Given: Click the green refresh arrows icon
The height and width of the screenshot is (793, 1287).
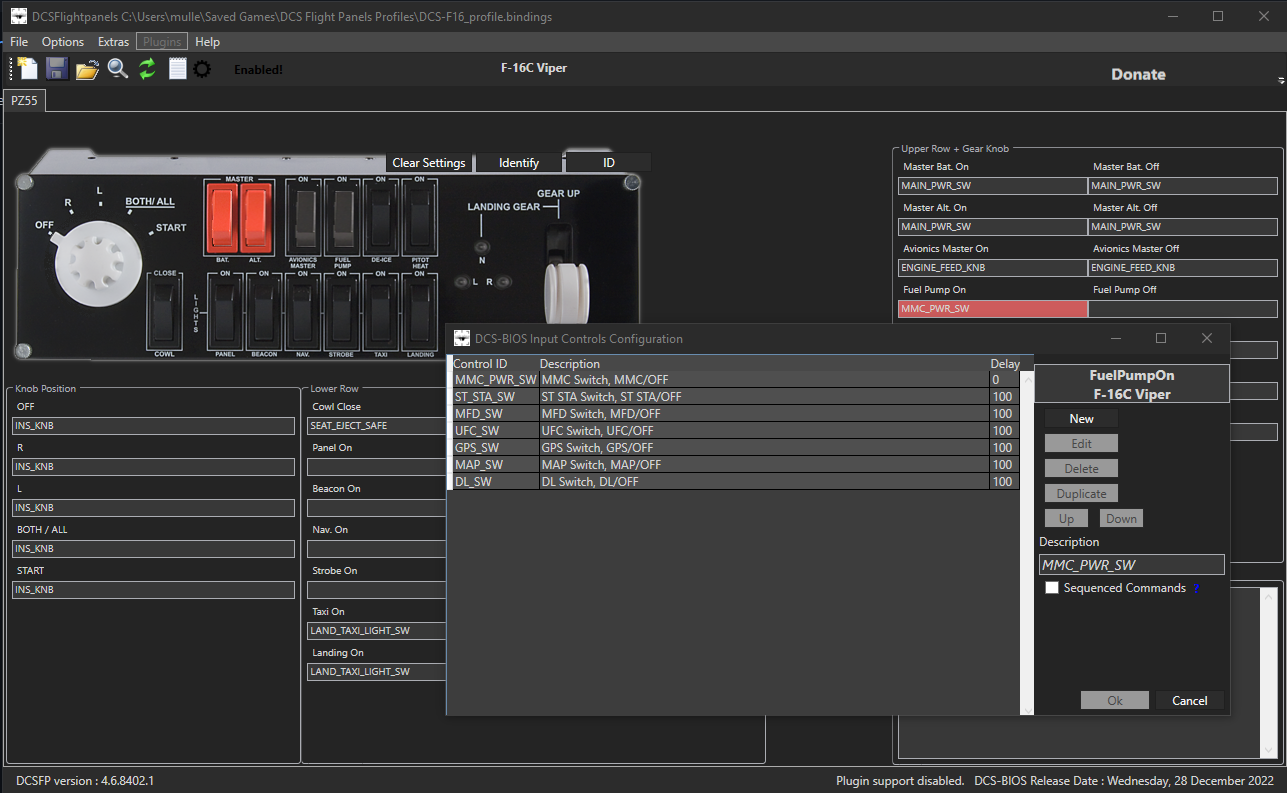Looking at the screenshot, I should pos(148,69).
